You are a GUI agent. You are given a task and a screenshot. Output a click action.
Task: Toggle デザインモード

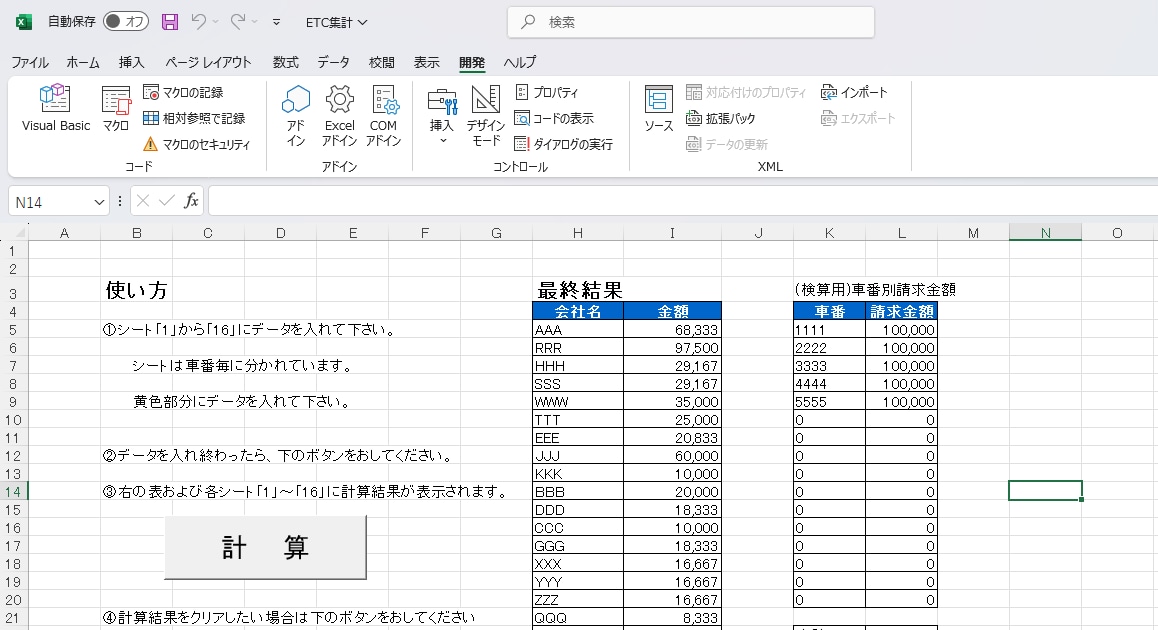(485, 115)
